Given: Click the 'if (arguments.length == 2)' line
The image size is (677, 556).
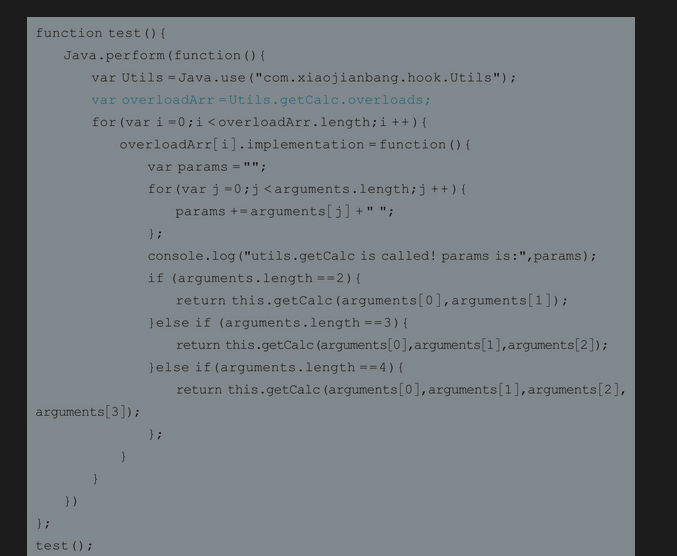Looking at the screenshot, I should coord(254,278).
